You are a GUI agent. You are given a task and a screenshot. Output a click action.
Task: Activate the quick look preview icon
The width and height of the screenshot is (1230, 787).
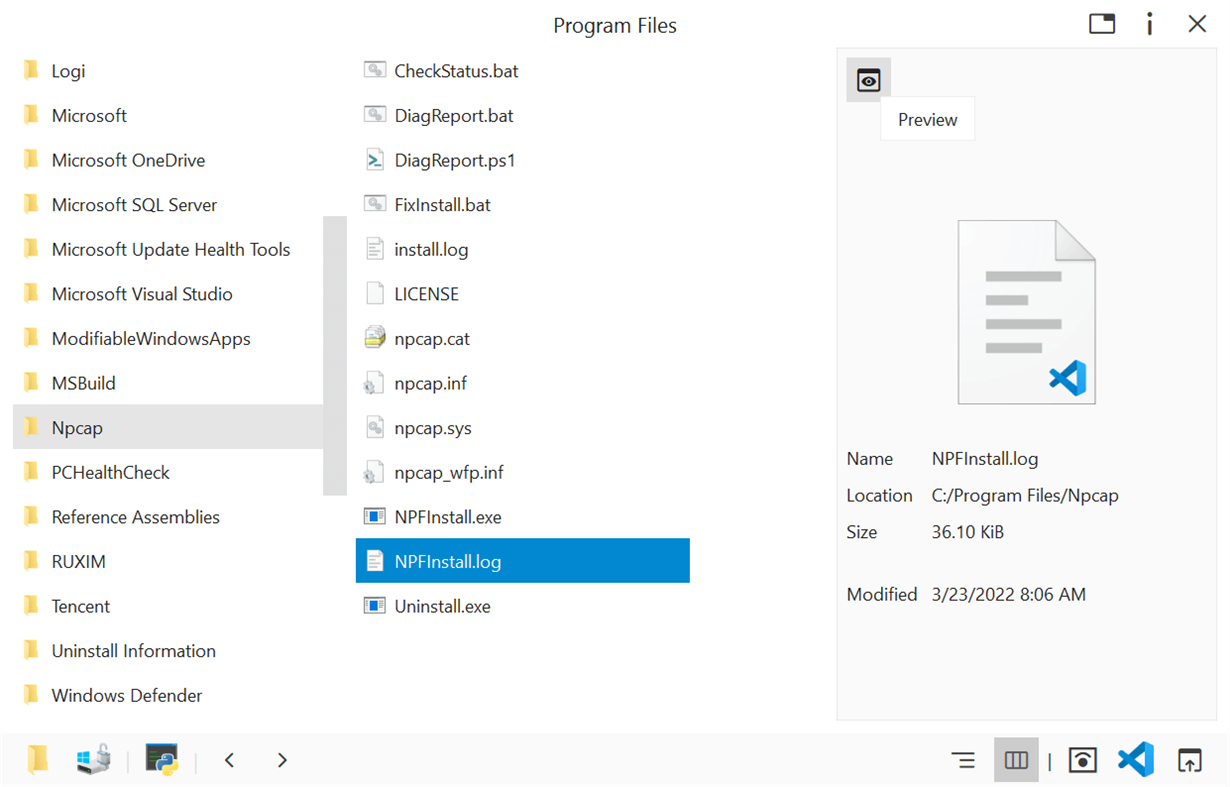tap(1082, 760)
